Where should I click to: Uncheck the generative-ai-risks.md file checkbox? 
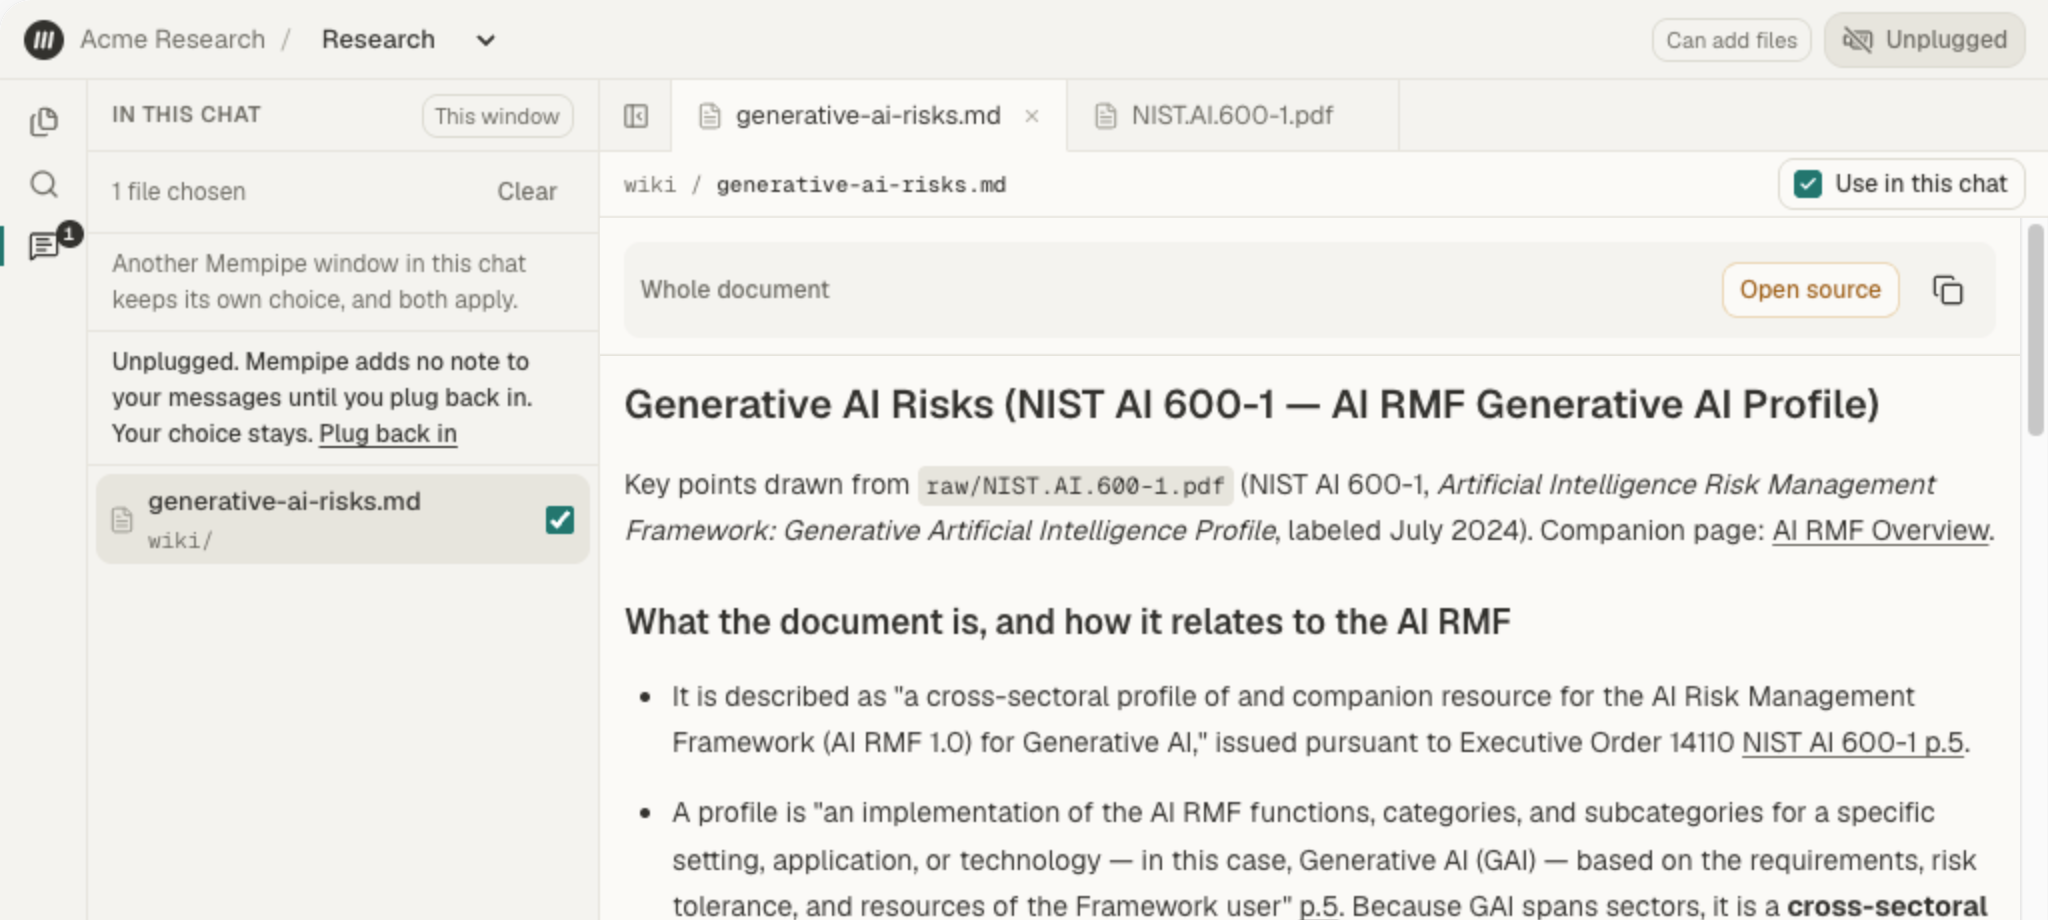click(x=560, y=520)
